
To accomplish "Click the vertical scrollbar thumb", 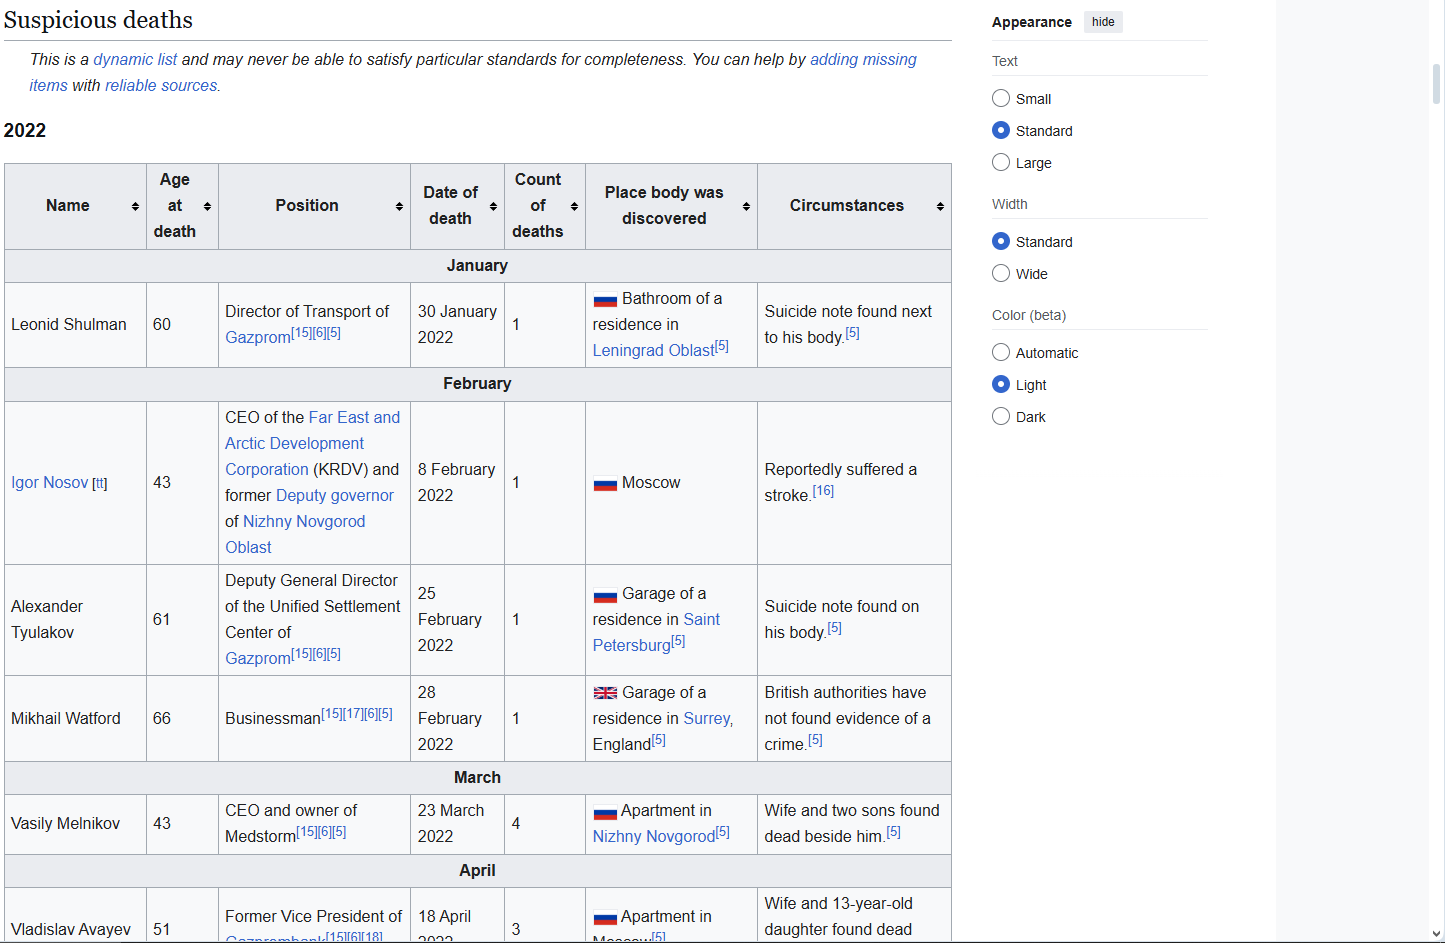I will (x=1436, y=84).
